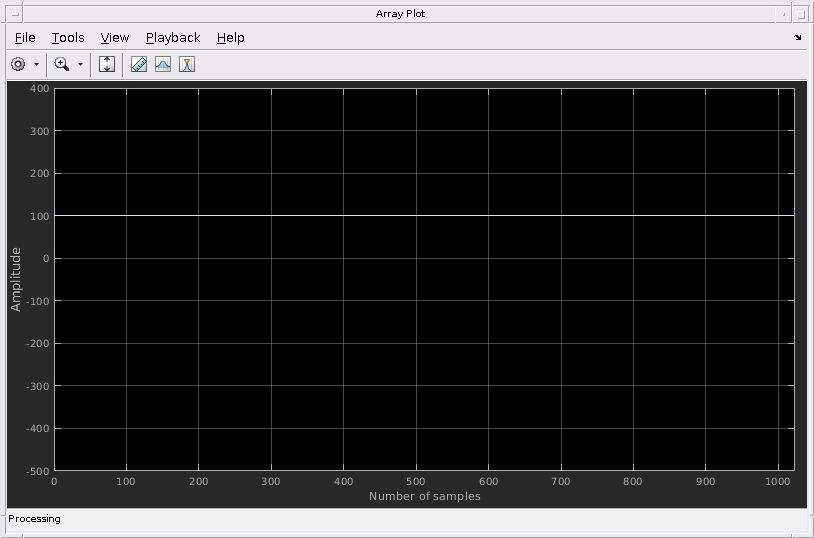The image size is (814, 538).
Task: Click the Array Plot window title
Action: coord(400,14)
